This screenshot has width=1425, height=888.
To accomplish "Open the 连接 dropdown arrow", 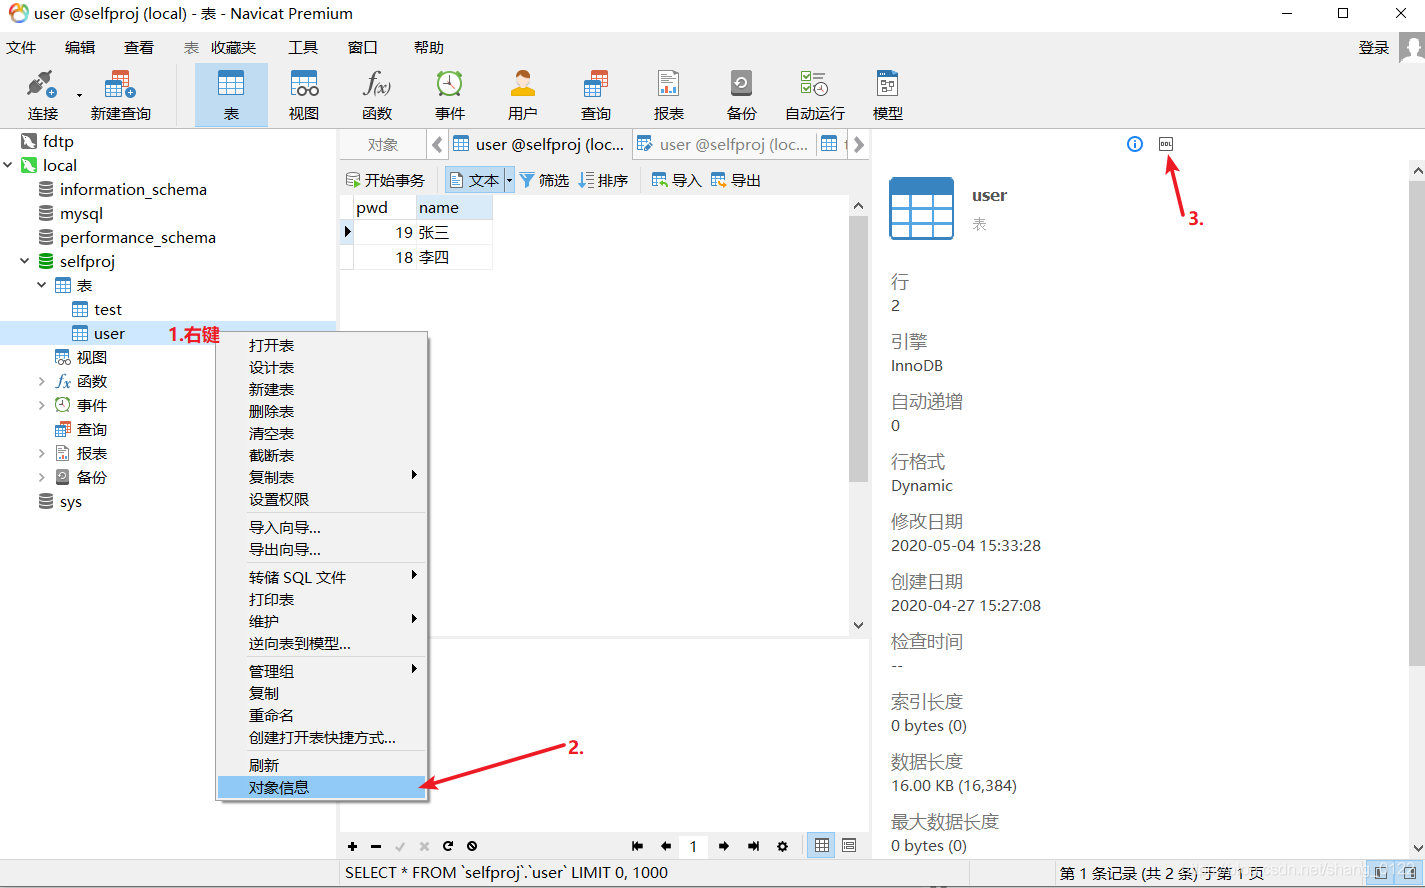I will click(79, 96).
